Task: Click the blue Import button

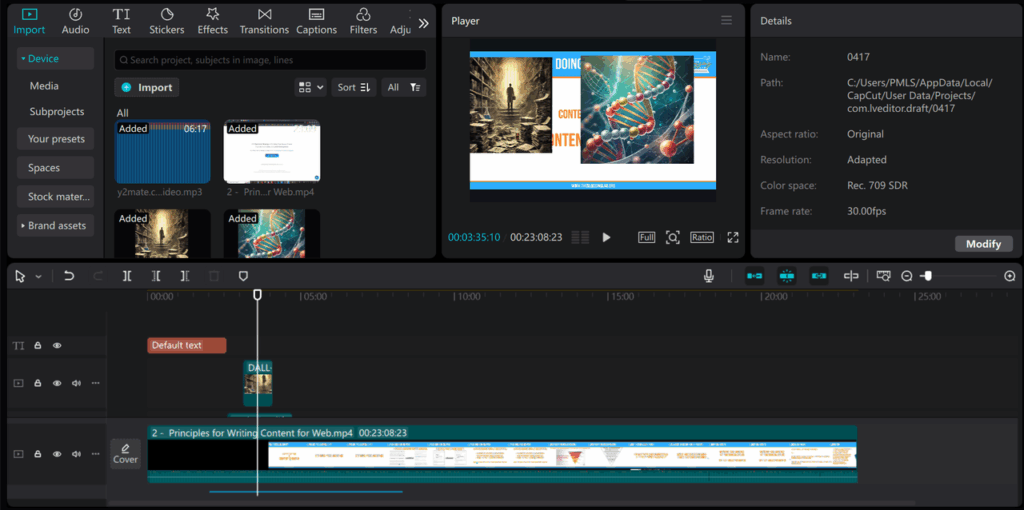Action: click(x=147, y=88)
